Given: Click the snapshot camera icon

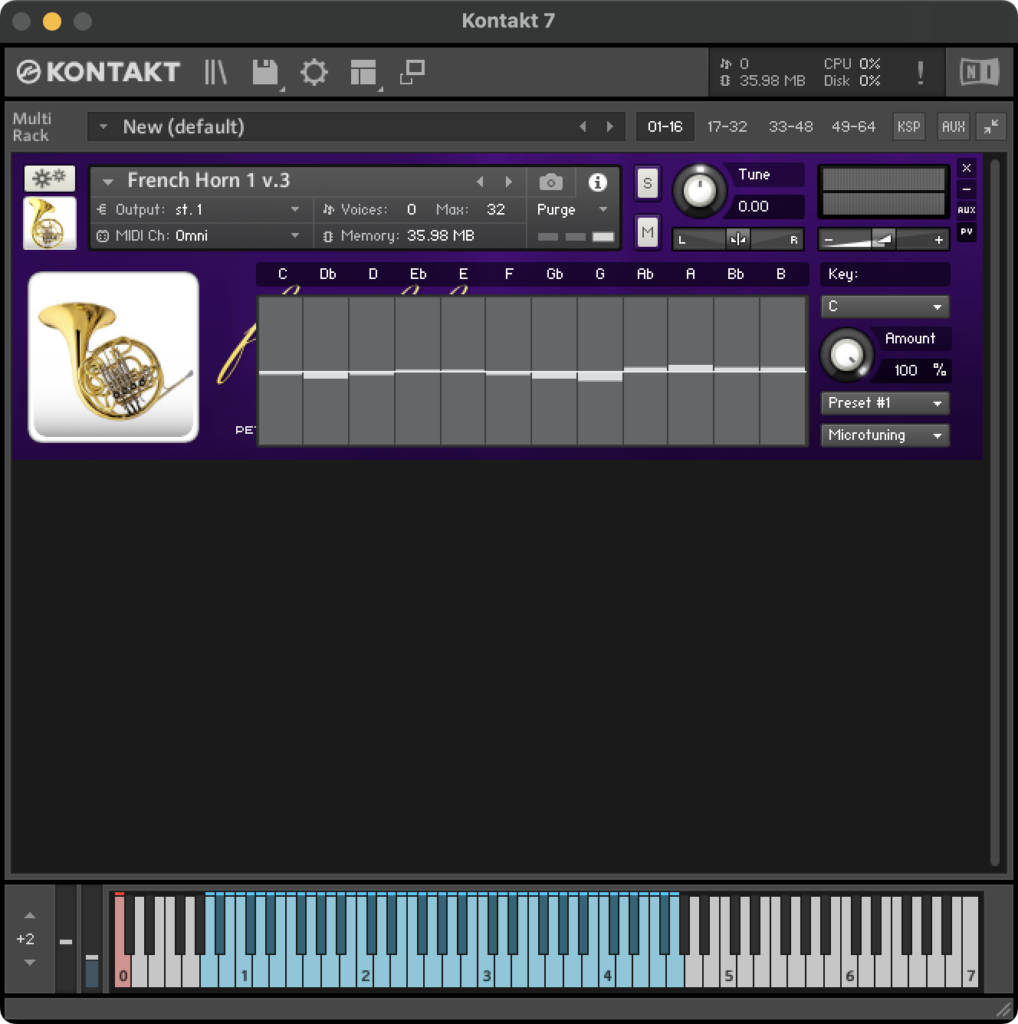Looking at the screenshot, I should 551,182.
